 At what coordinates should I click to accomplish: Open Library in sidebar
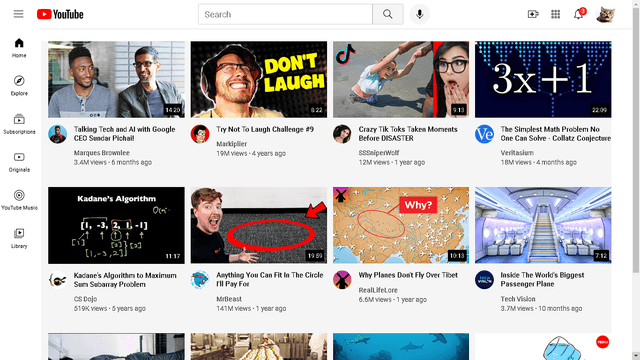point(19,238)
